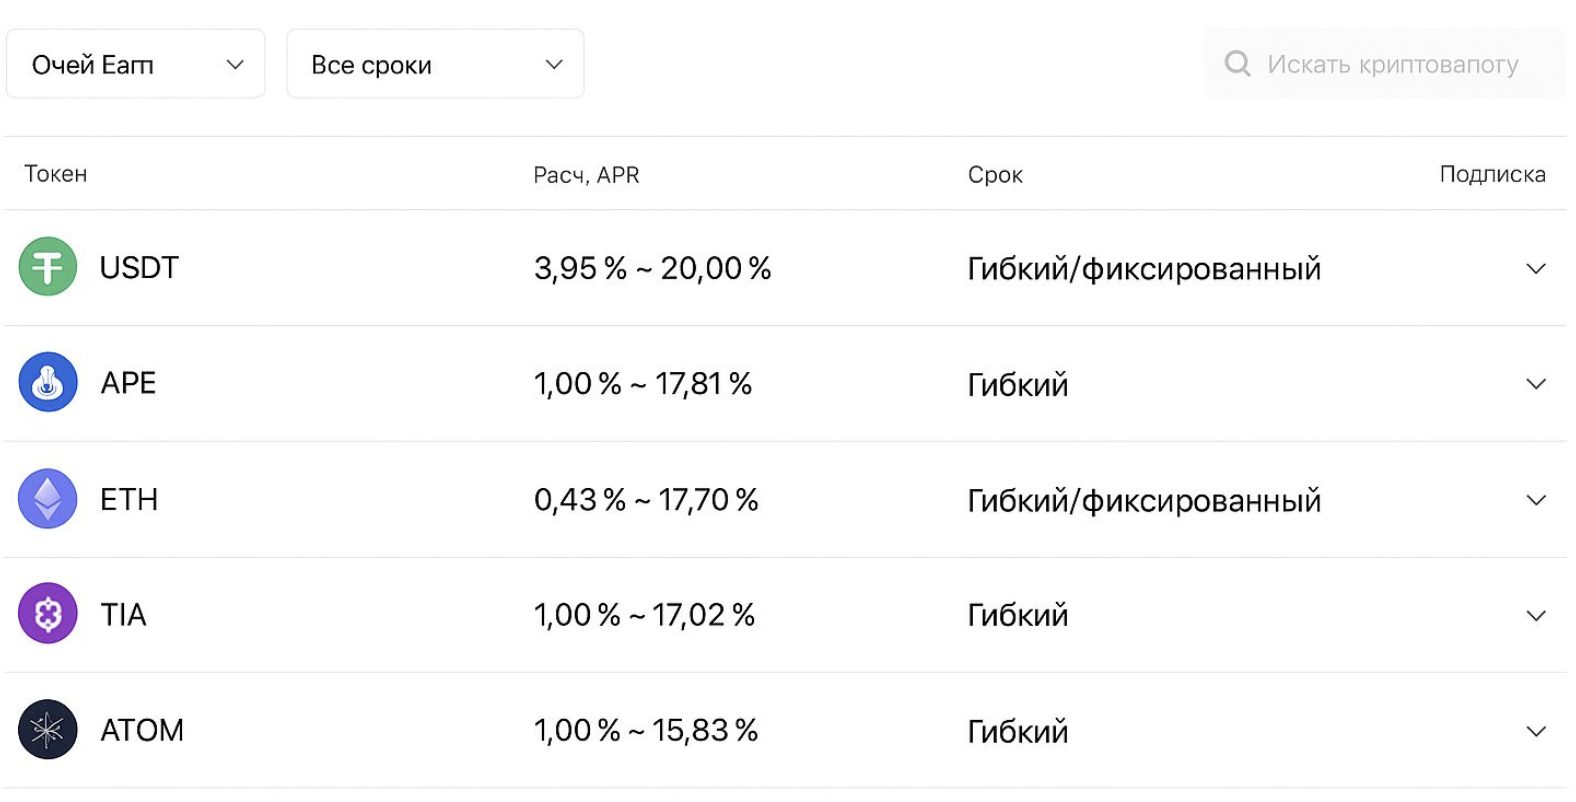Click the APE token icon
The image size is (1576, 802).
click(x=48, y=382)
